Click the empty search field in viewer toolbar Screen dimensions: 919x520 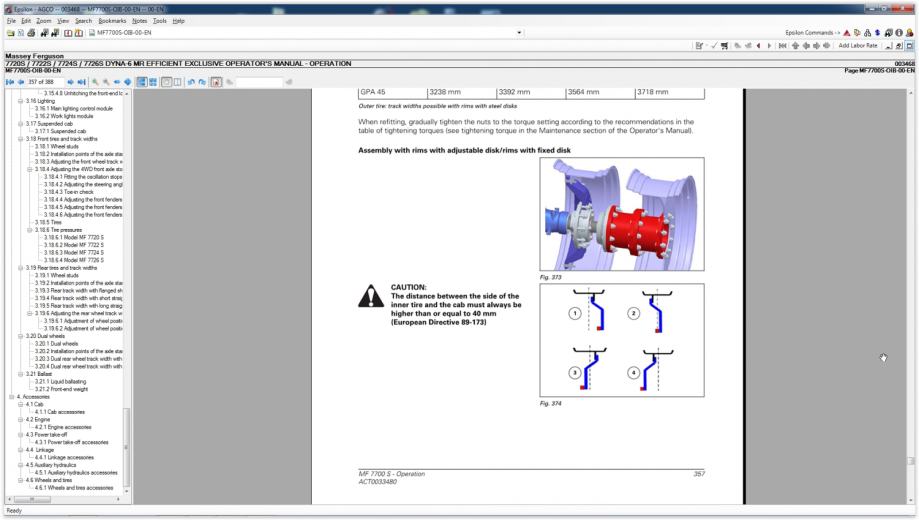point(259,82)
